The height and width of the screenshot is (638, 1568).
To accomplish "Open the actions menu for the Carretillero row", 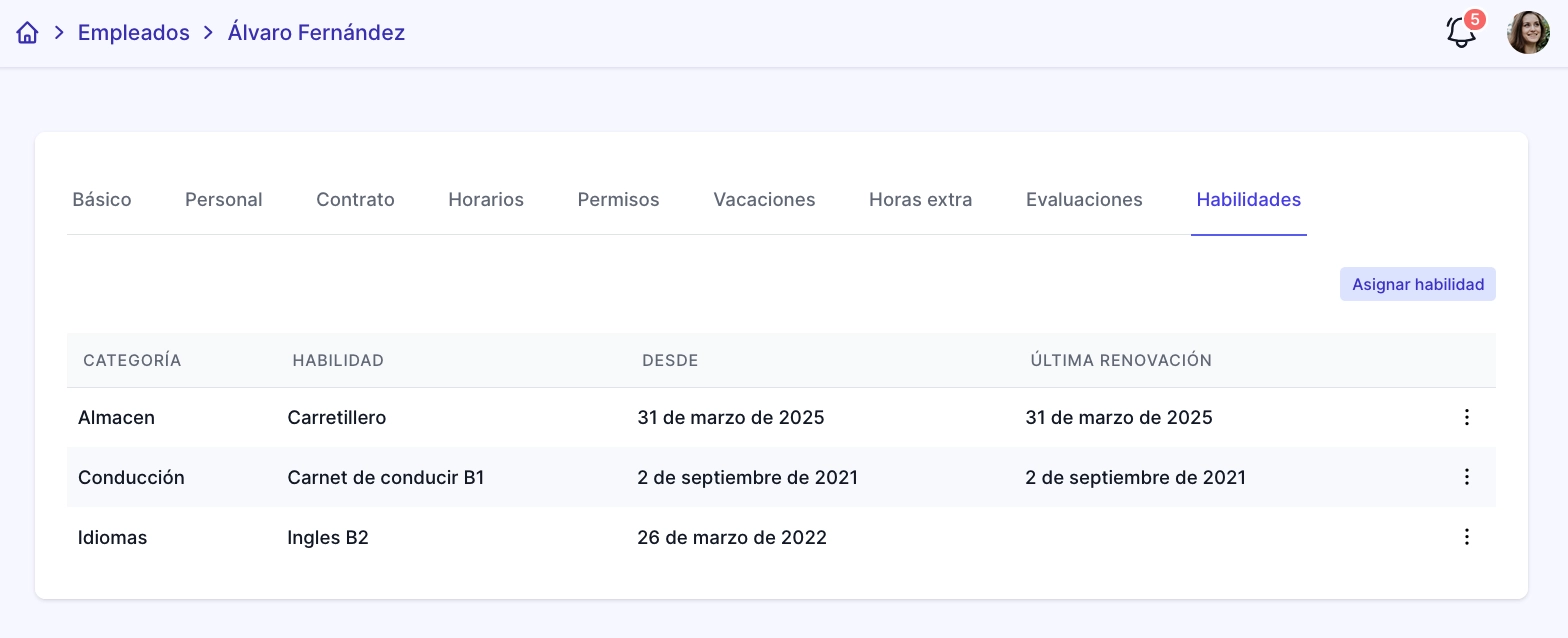I will 1467,417.
